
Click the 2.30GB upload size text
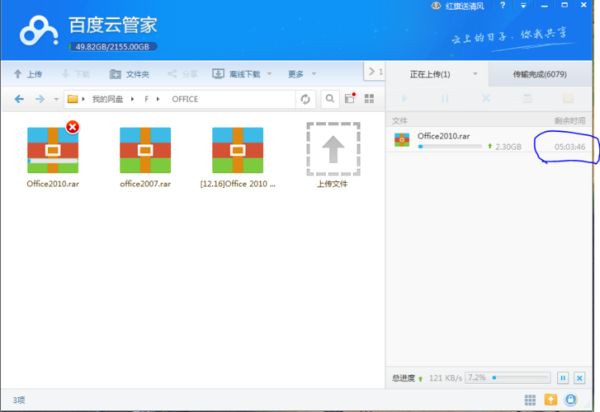tap(508, 147)
